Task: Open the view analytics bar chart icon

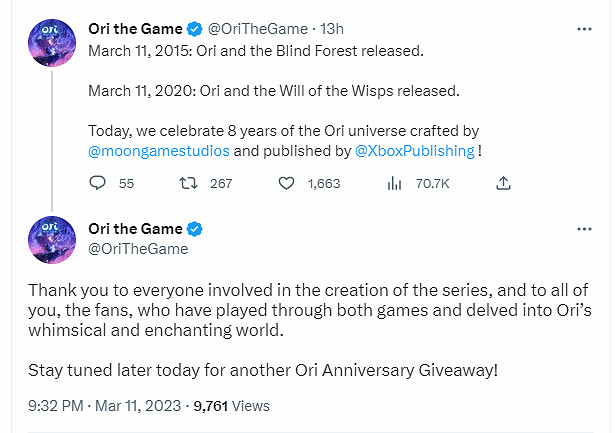Action: coord(394,183)
